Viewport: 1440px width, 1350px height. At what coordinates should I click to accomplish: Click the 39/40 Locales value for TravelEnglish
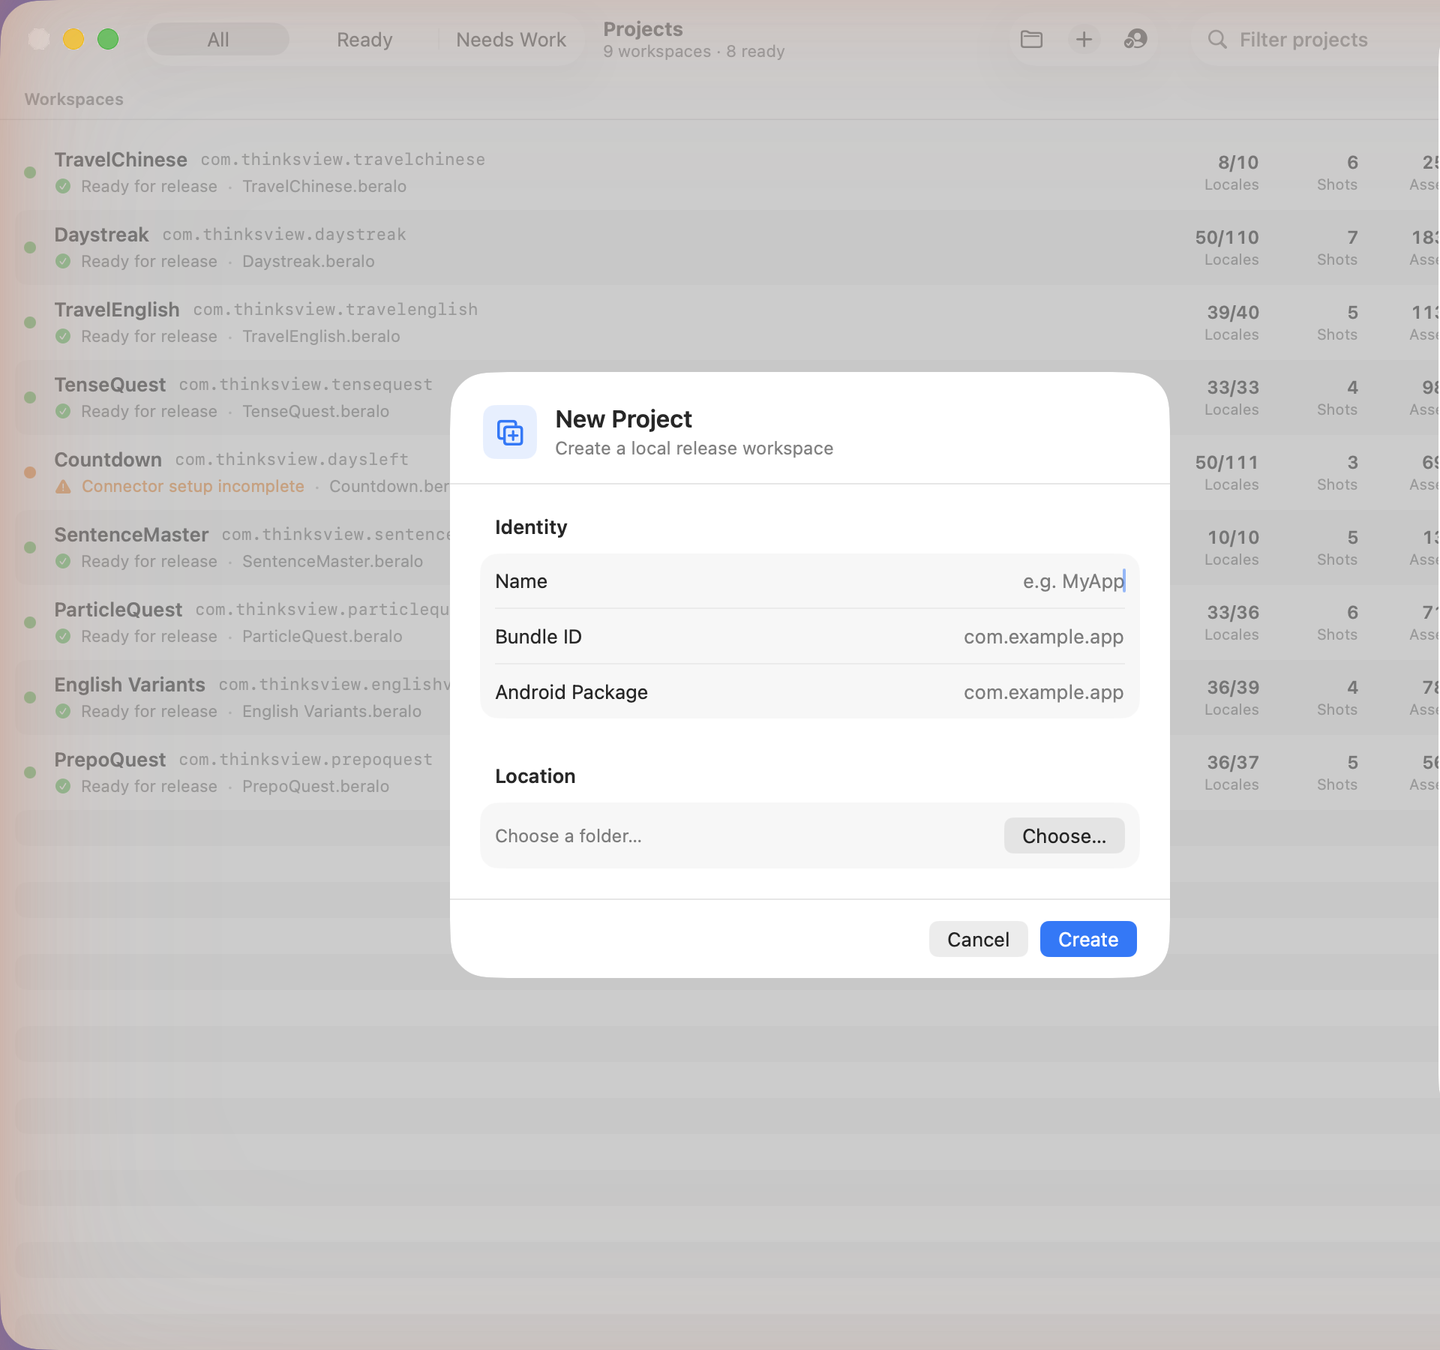[1233, 312]
